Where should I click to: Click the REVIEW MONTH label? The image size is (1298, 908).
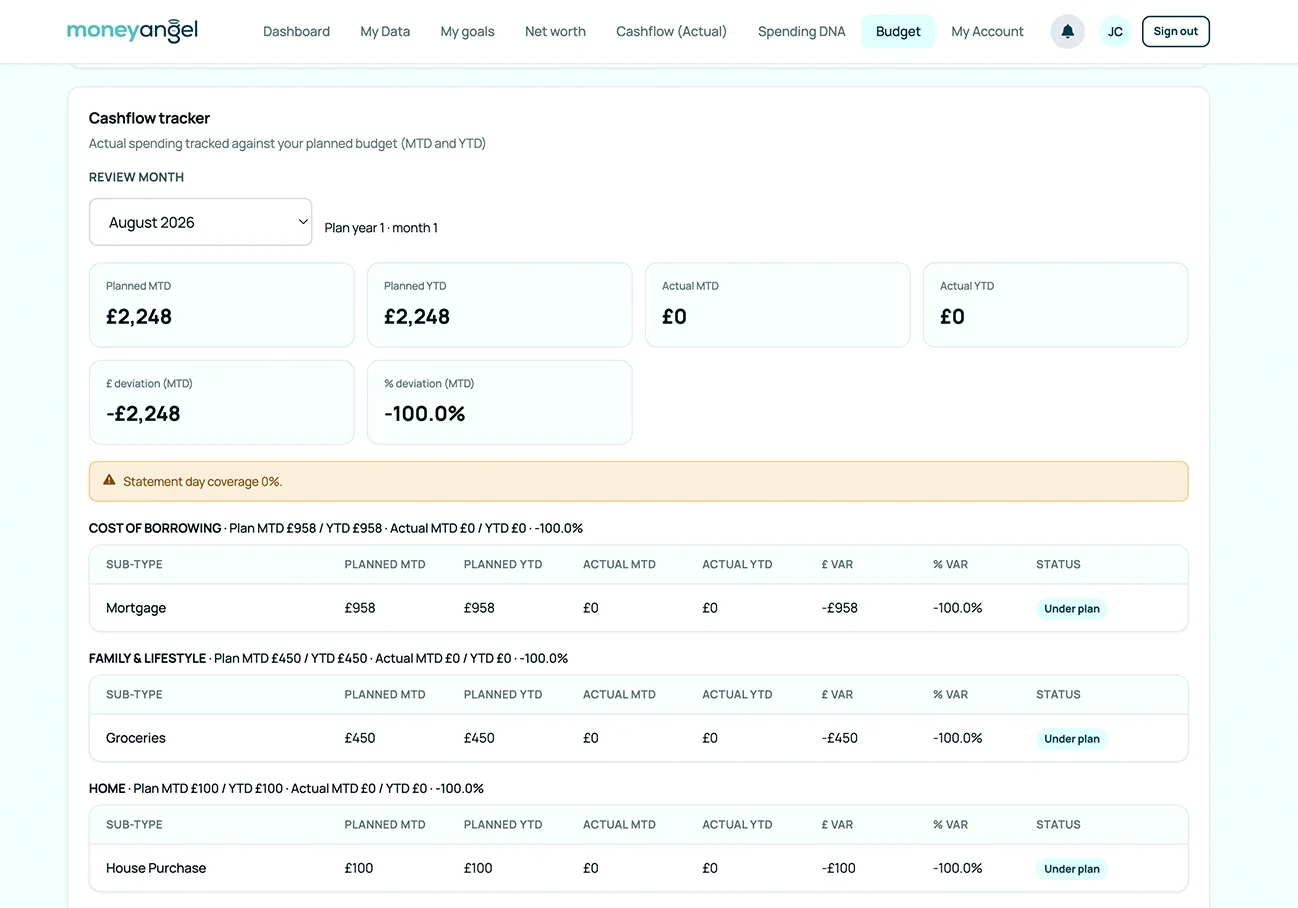pyautogui.click(x=136, y=177)
